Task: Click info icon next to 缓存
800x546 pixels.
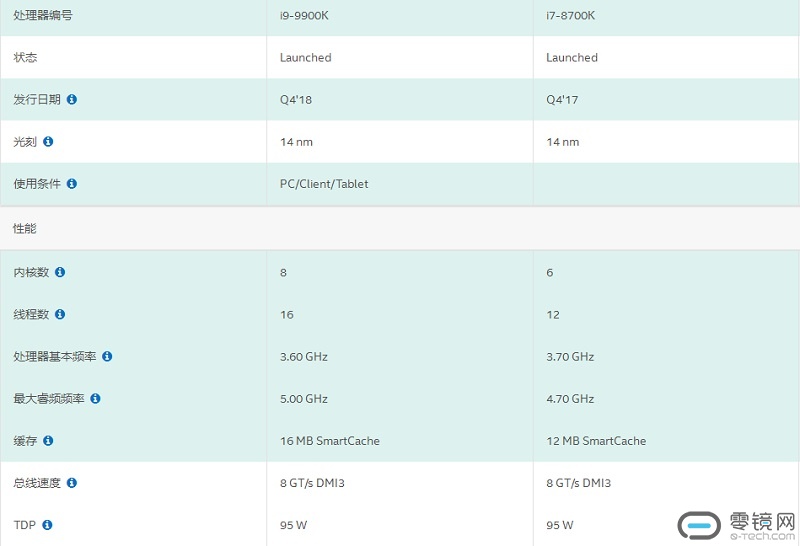Action: click(48, 440)
